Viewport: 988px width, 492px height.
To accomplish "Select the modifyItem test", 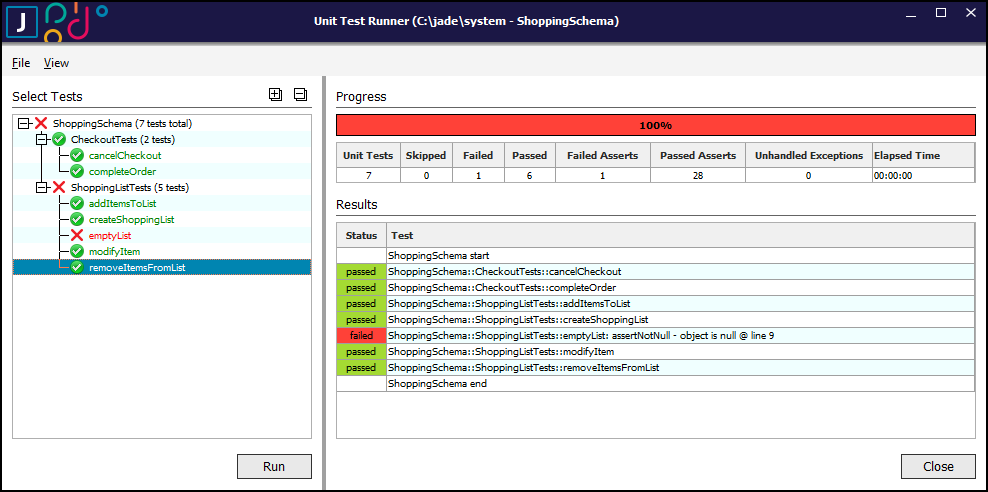I will (x=114, y=251).
